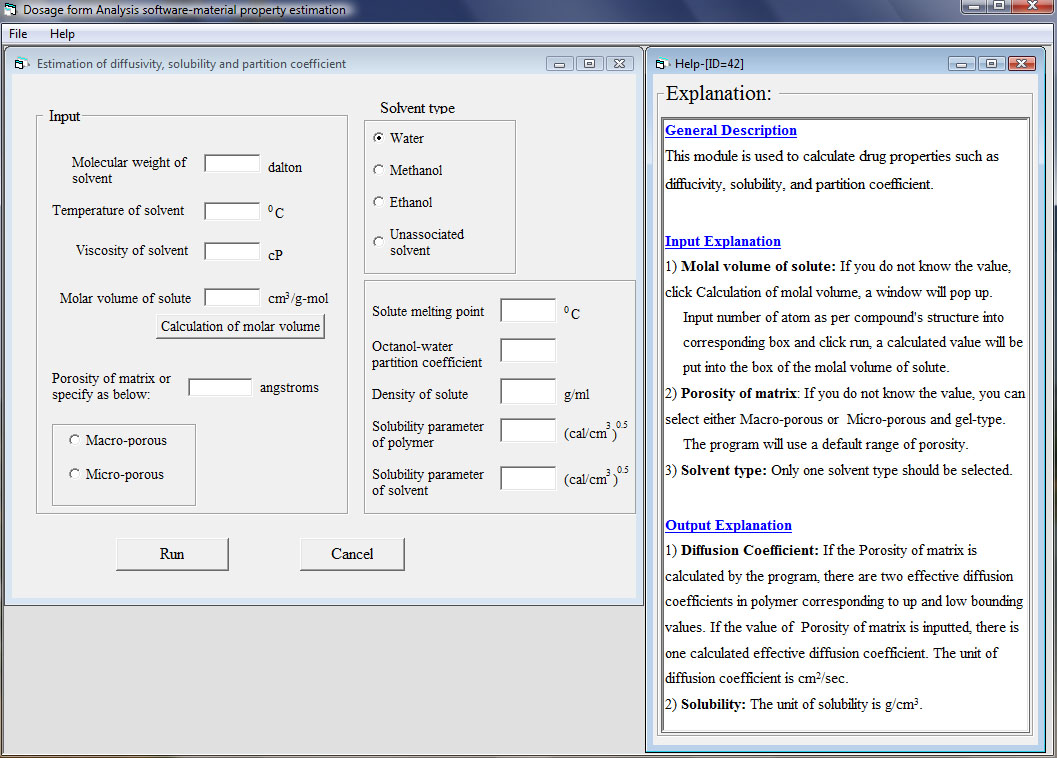Screen dimensions: 1057x758
Task: Click the Help window title bar icon
Action: (x=662, y=64)
